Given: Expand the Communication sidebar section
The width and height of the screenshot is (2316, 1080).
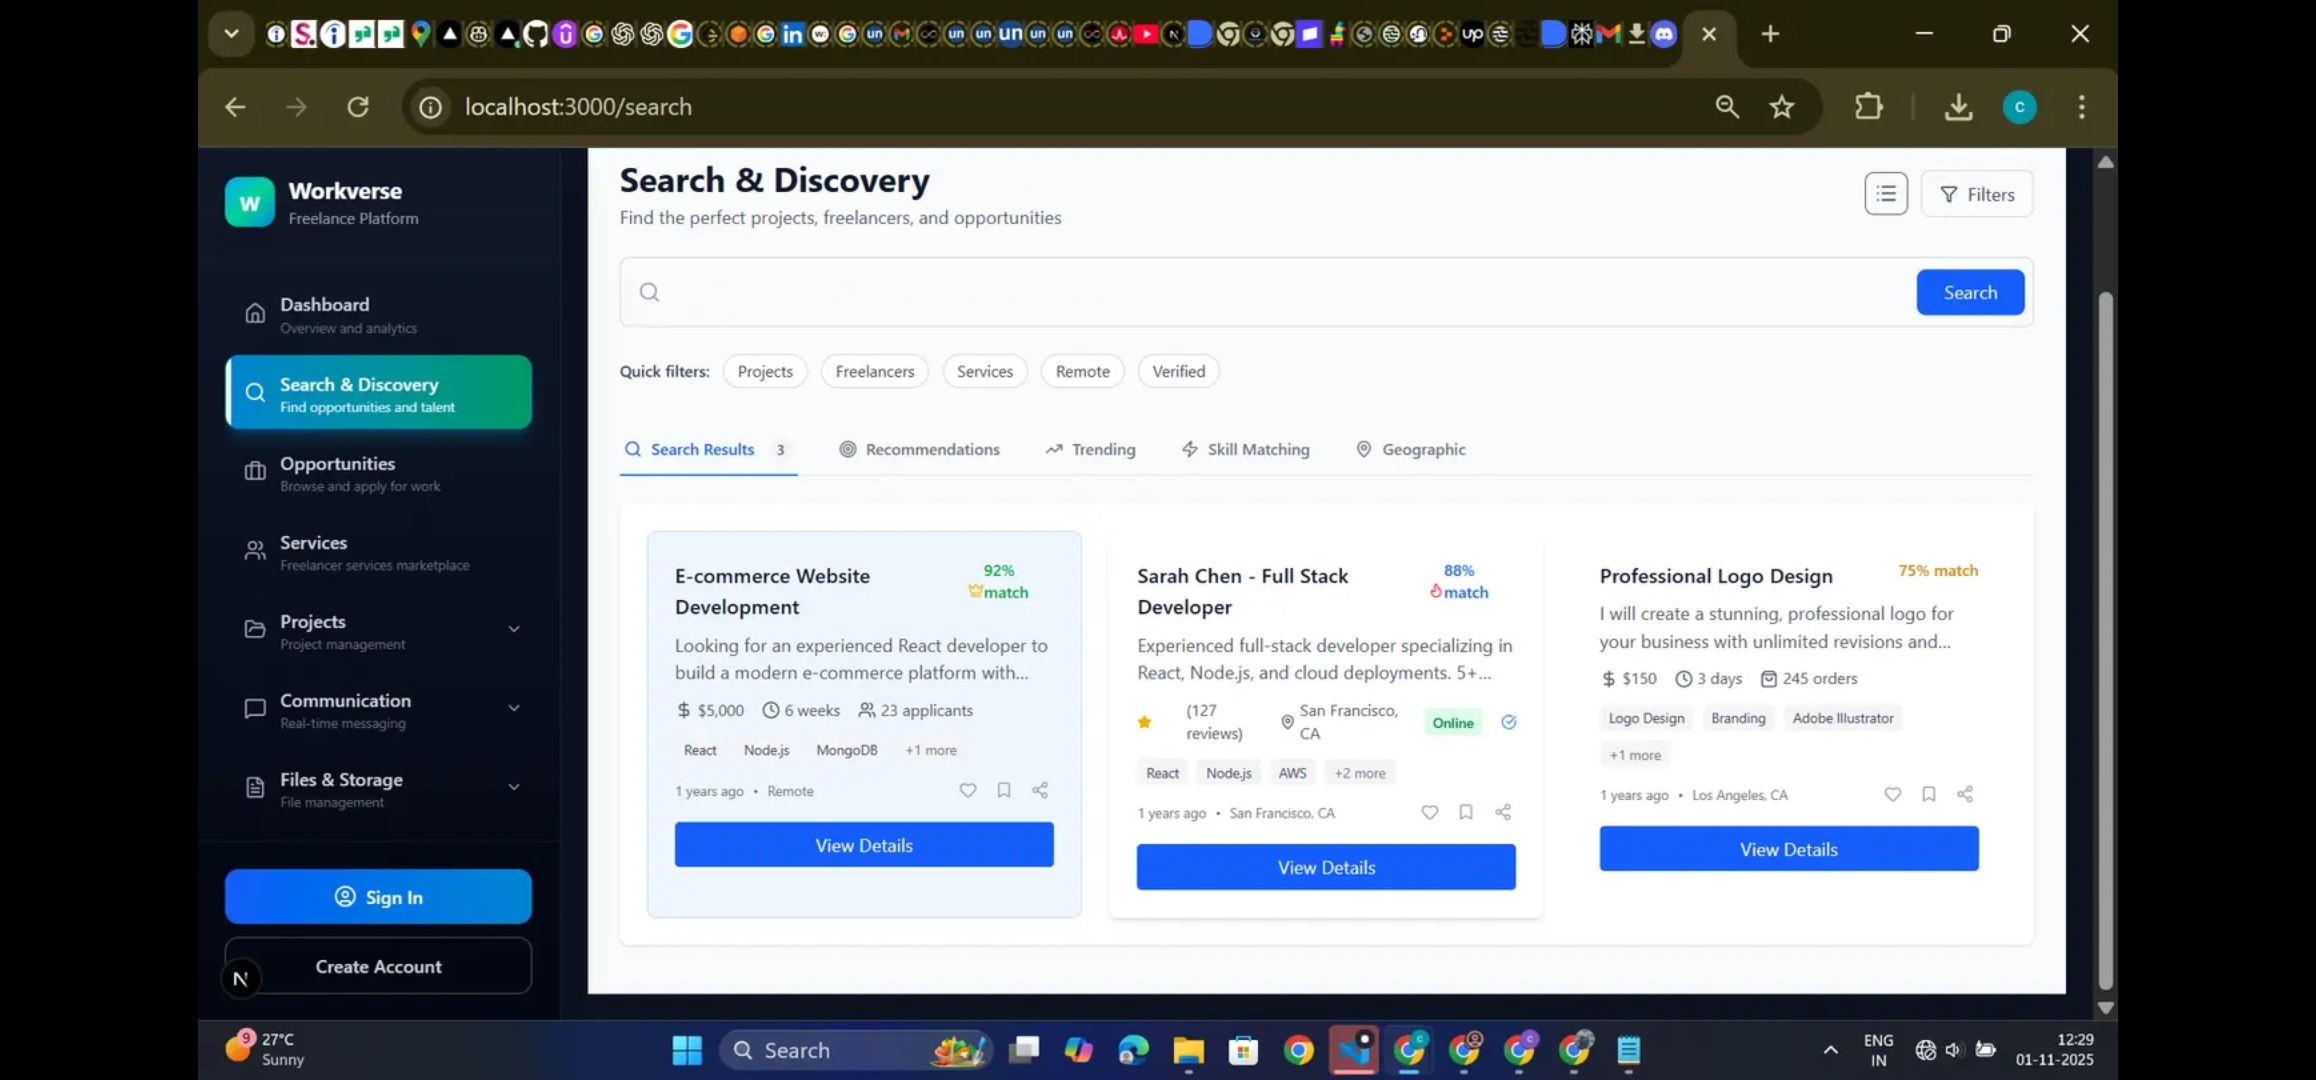Looking at the screenshot, I should (x=513, y=708).
